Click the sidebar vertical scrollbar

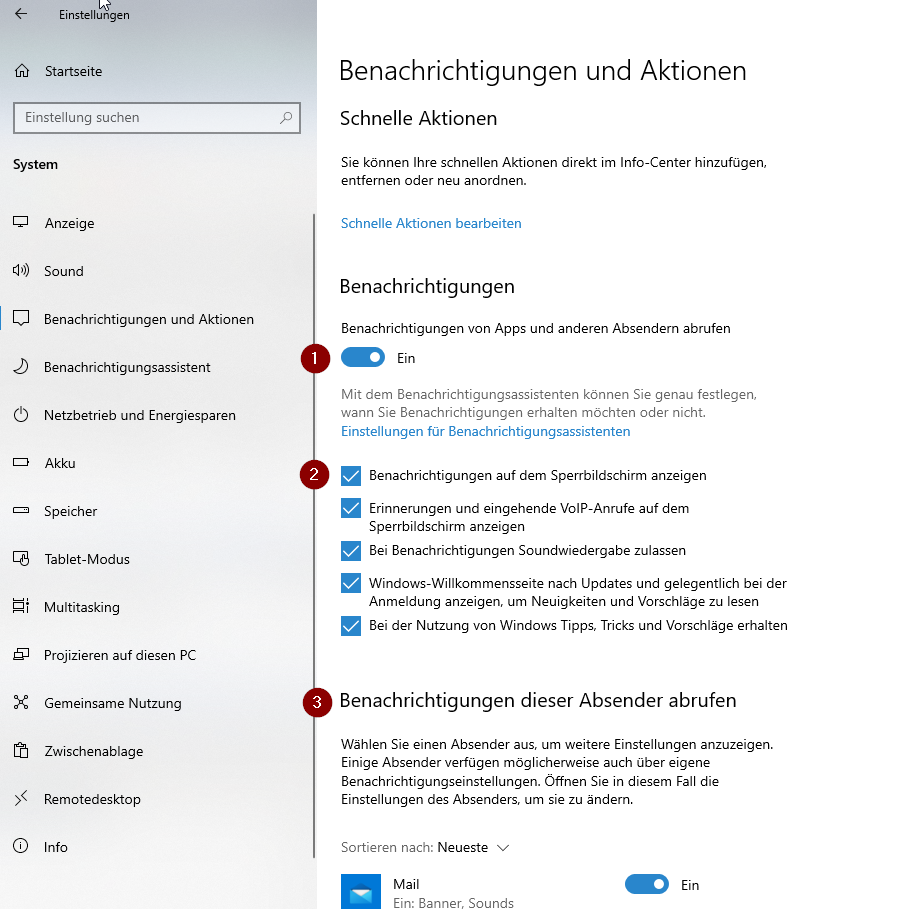pos(314,536)
